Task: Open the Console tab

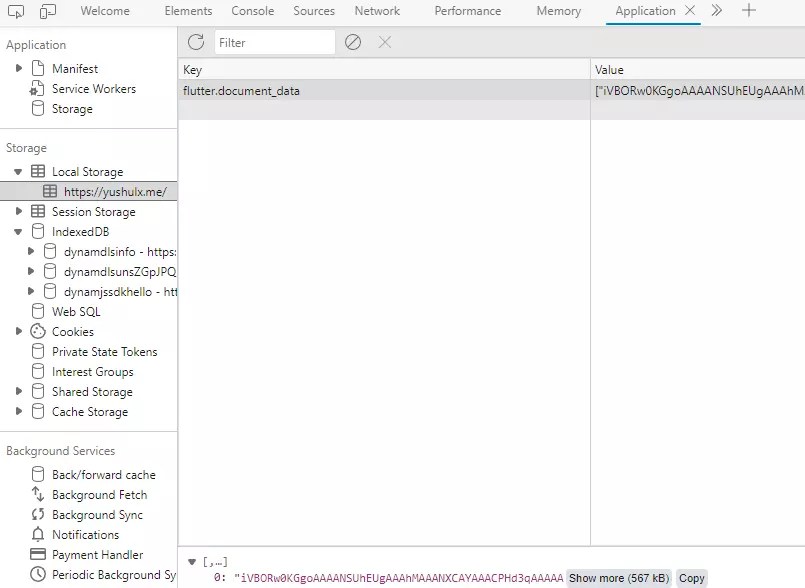Action: pyautogui.click(x=252, y=10)
